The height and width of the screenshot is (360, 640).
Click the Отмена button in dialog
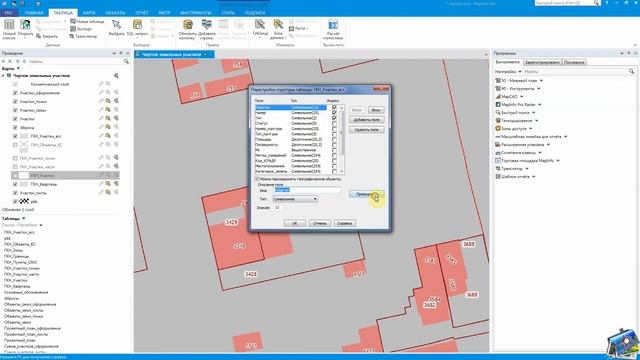click(320, 223)
